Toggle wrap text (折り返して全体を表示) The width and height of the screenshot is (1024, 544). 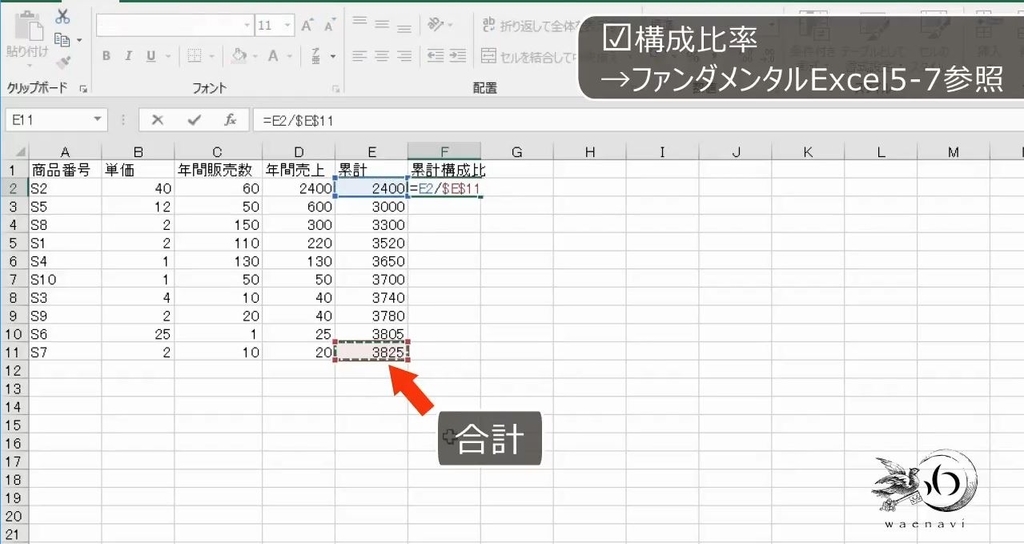click(x=530, y=25)
